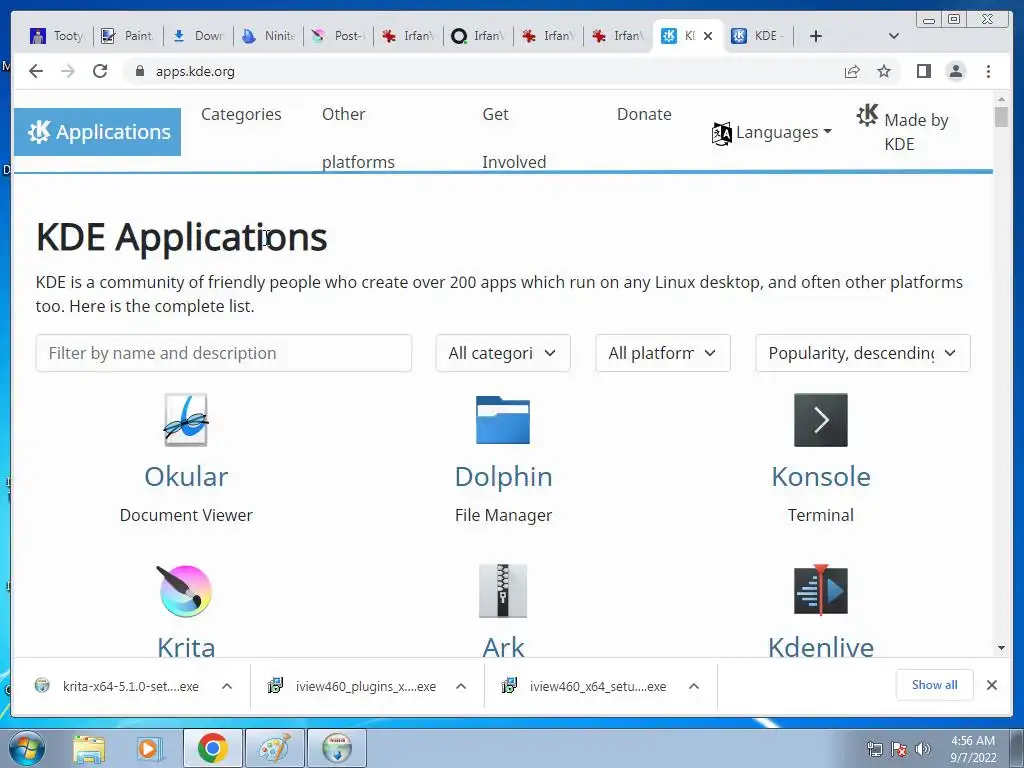
Task: Open the Chrome profile avatar
Action: [956, 71]
